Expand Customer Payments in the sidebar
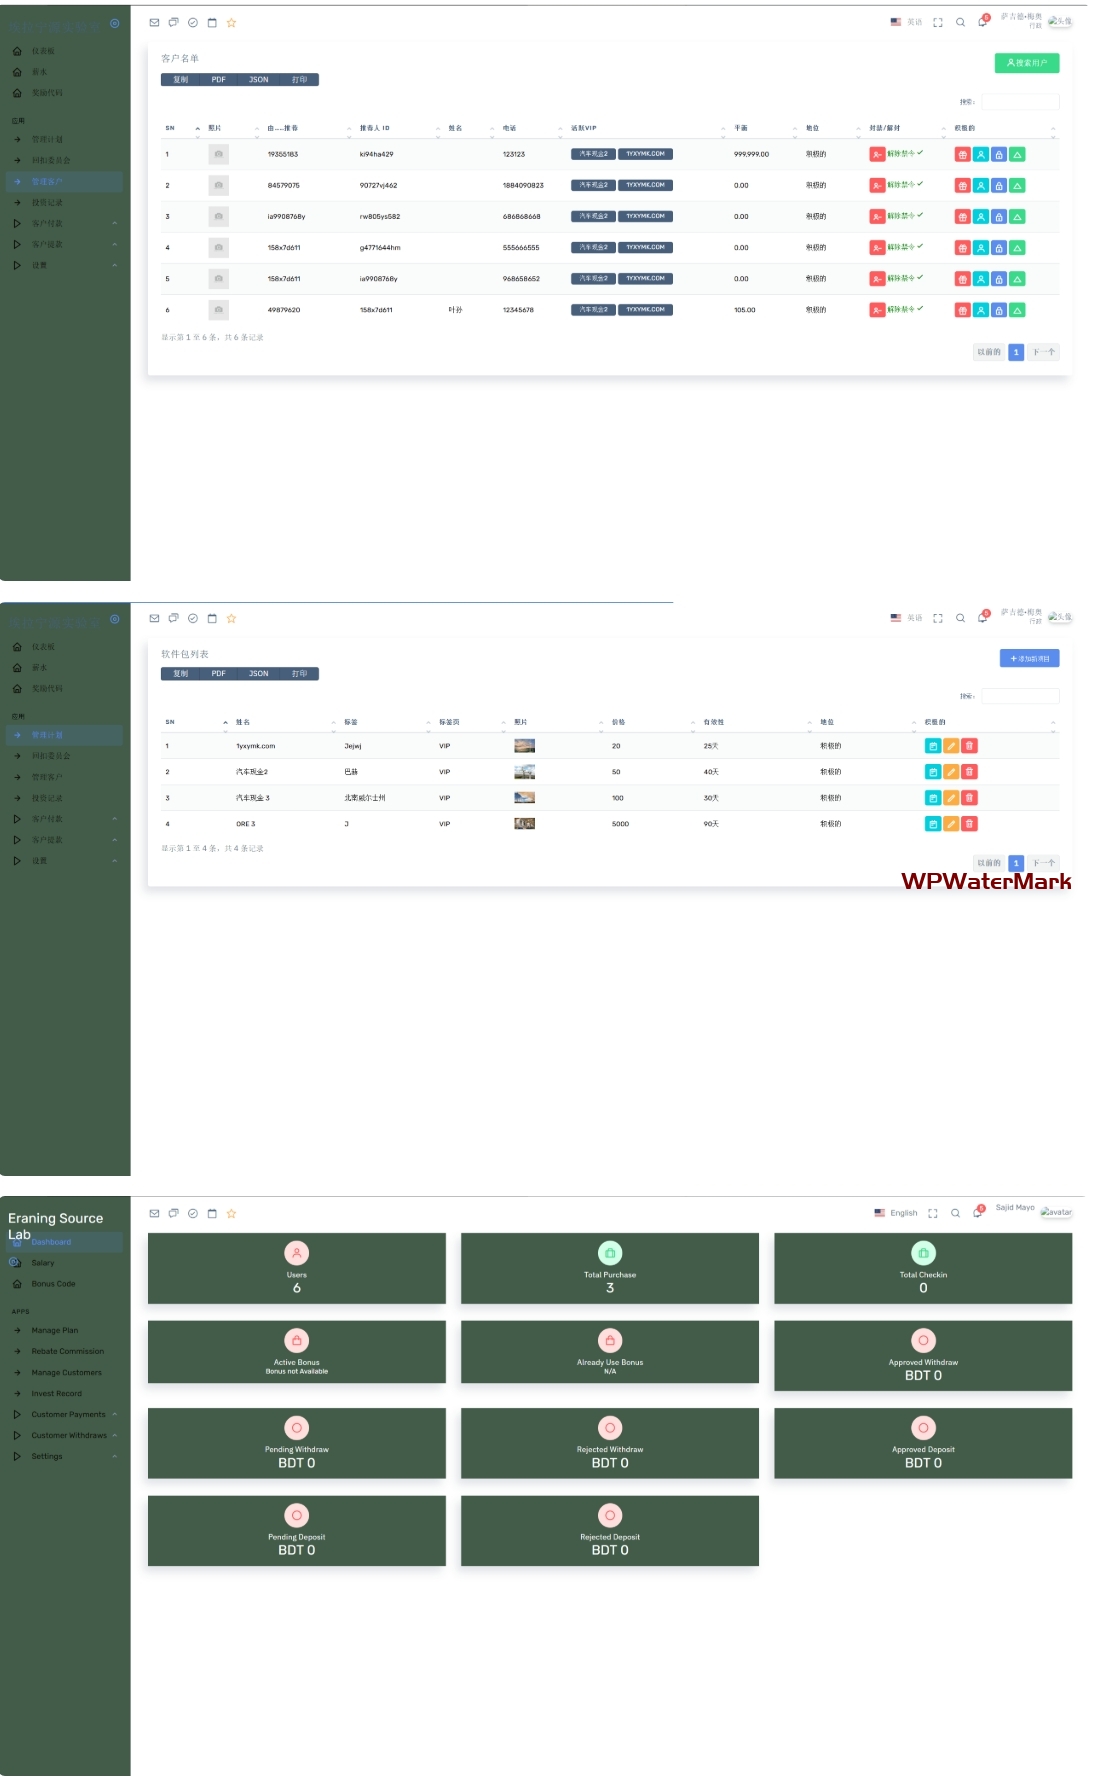The height and width of the screenshot is (1779, 1102). click(68, 1414)
